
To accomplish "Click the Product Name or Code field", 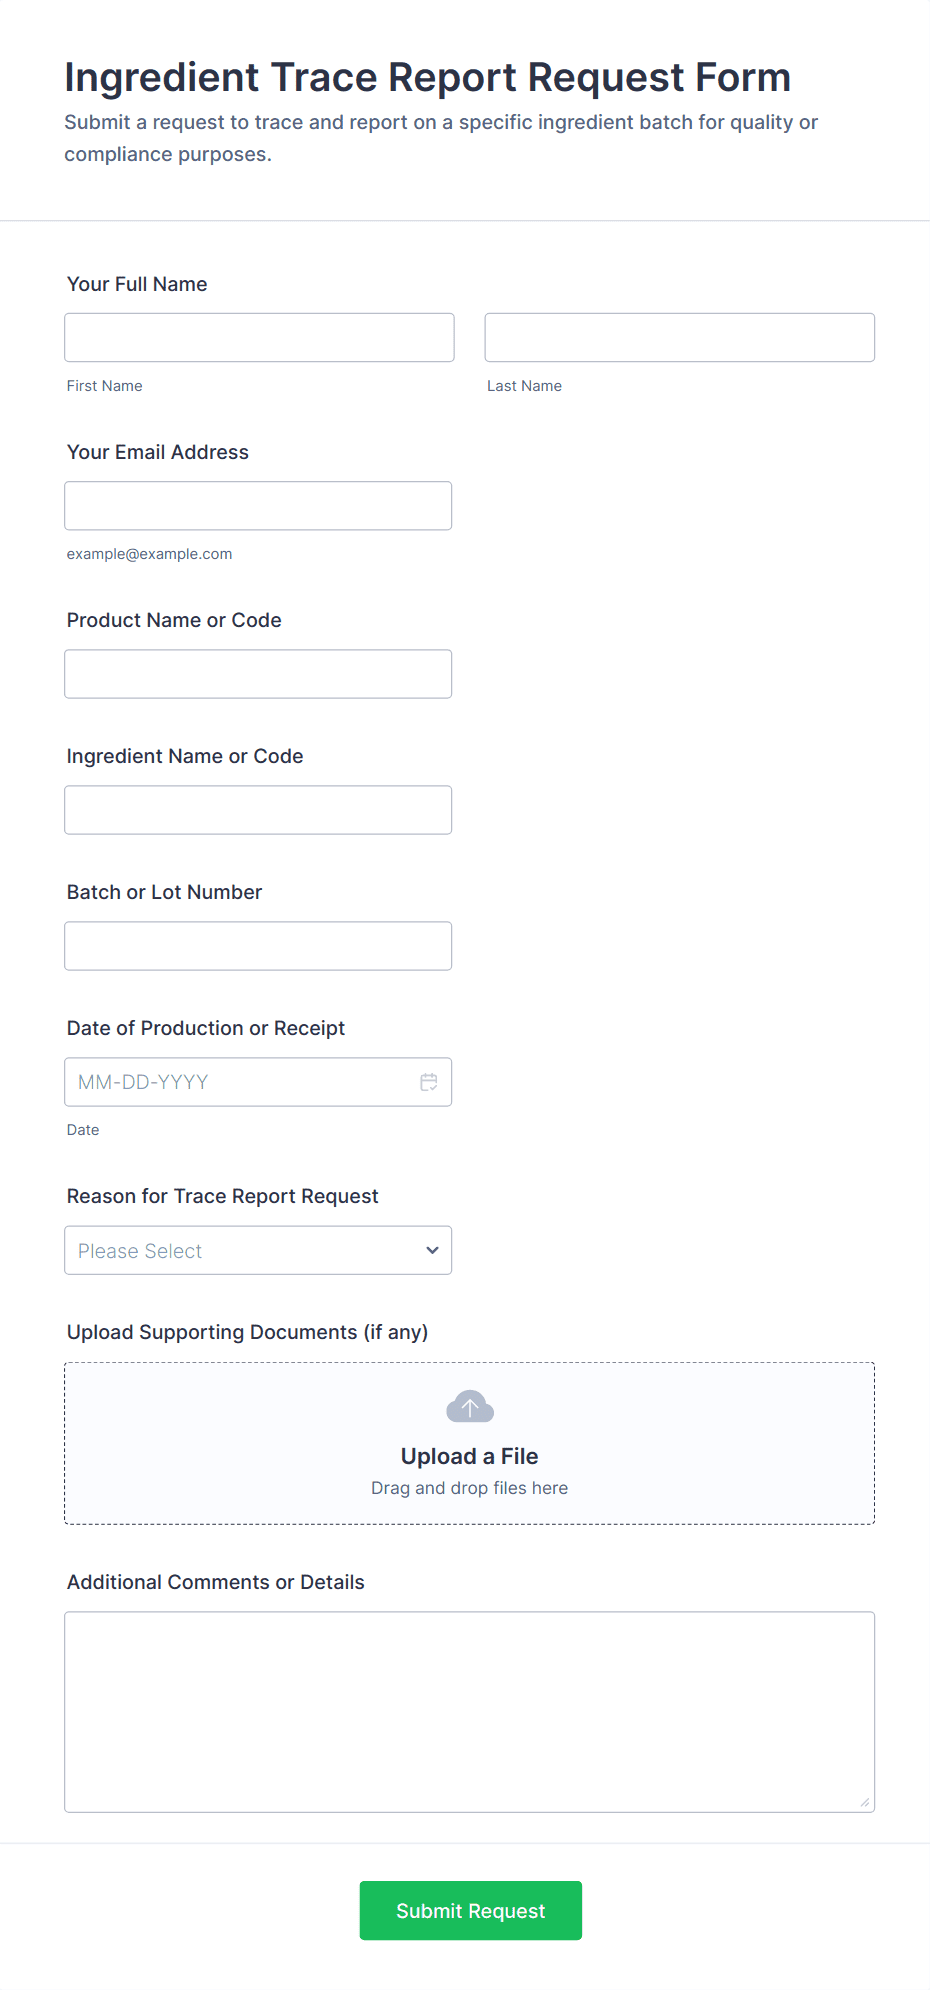I will [258, 674].
